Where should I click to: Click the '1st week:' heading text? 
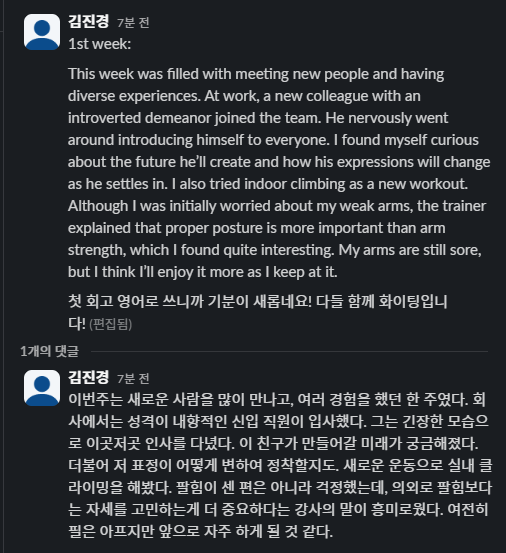click(99, 44)
